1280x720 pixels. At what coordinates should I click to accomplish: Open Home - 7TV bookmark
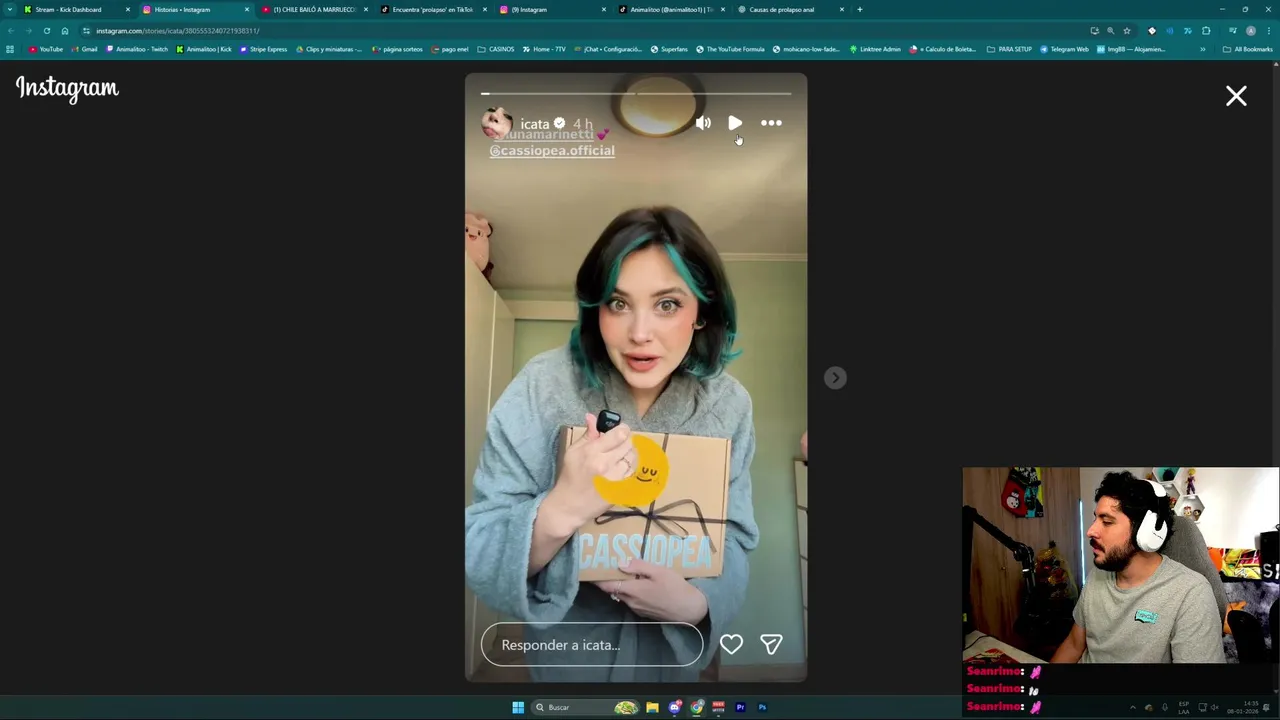[545, 49]
